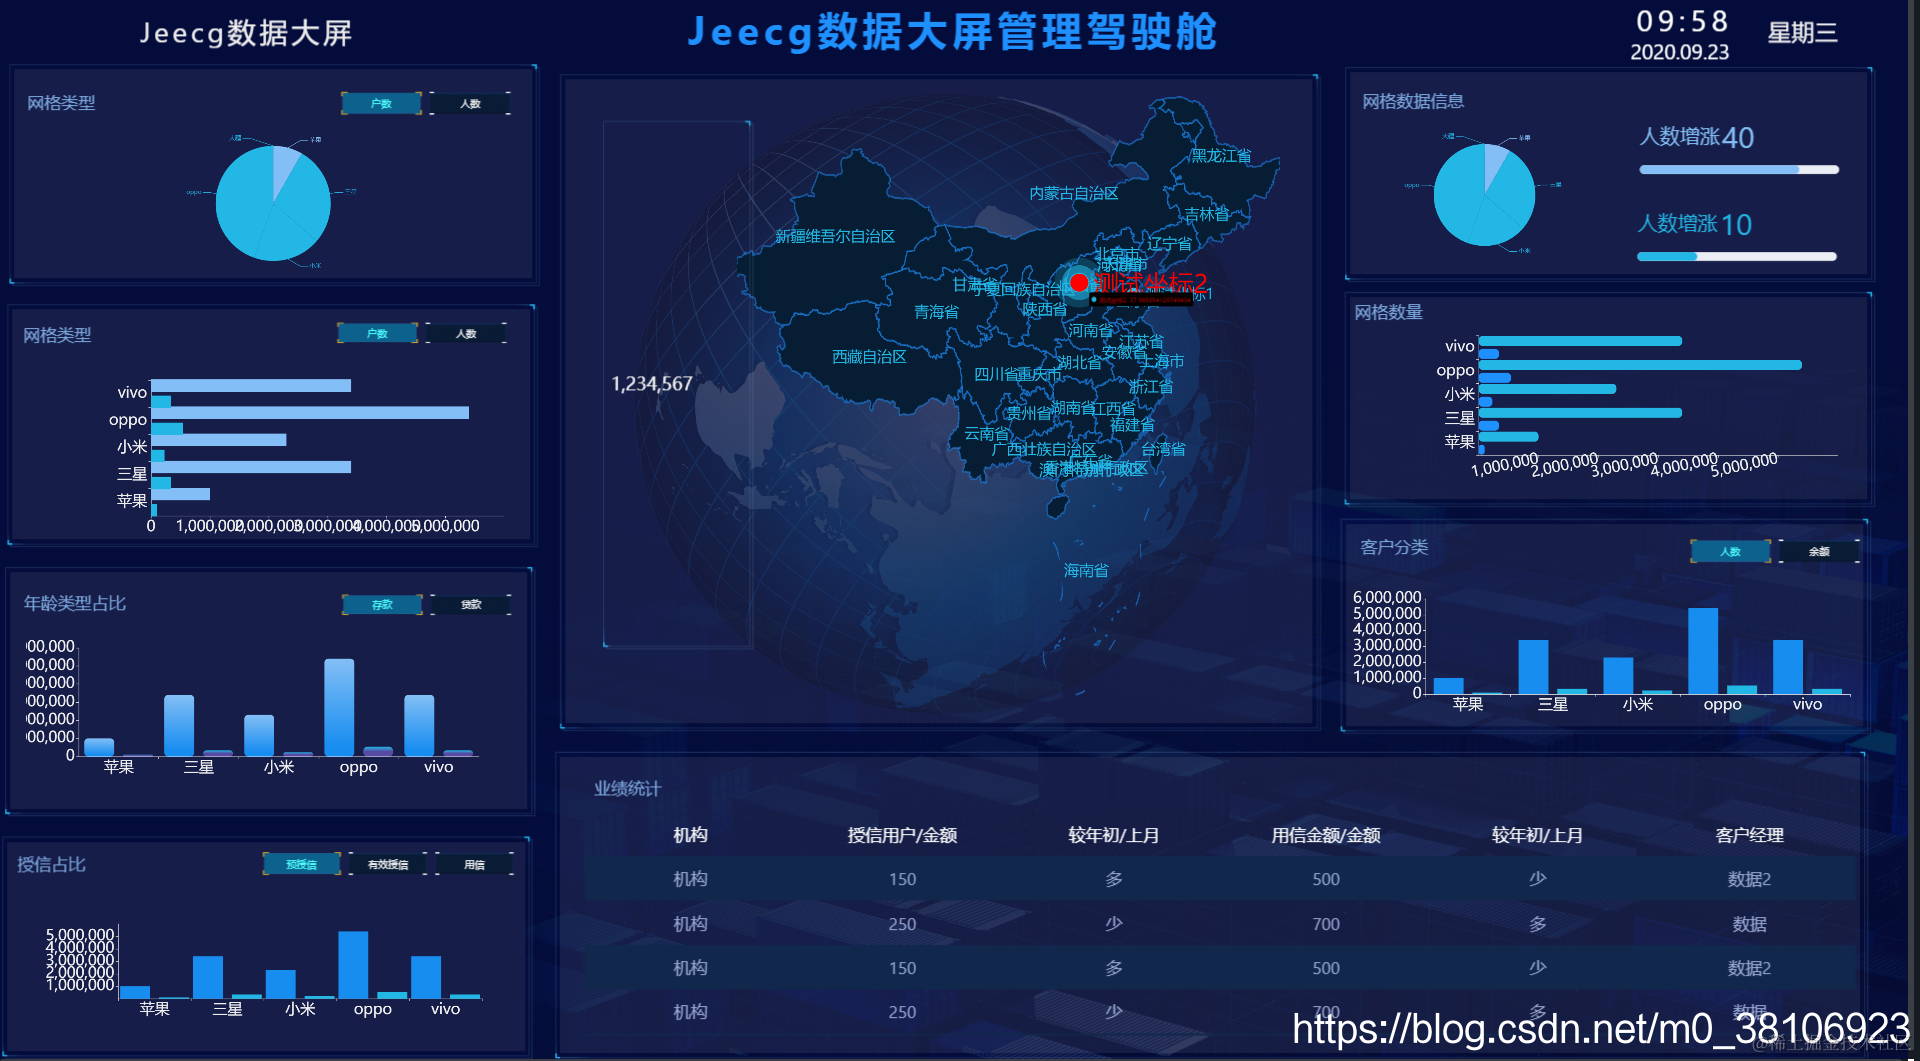Click 500 cell in first table row
1920x1061 pixels.
(x=1326, y=879)
